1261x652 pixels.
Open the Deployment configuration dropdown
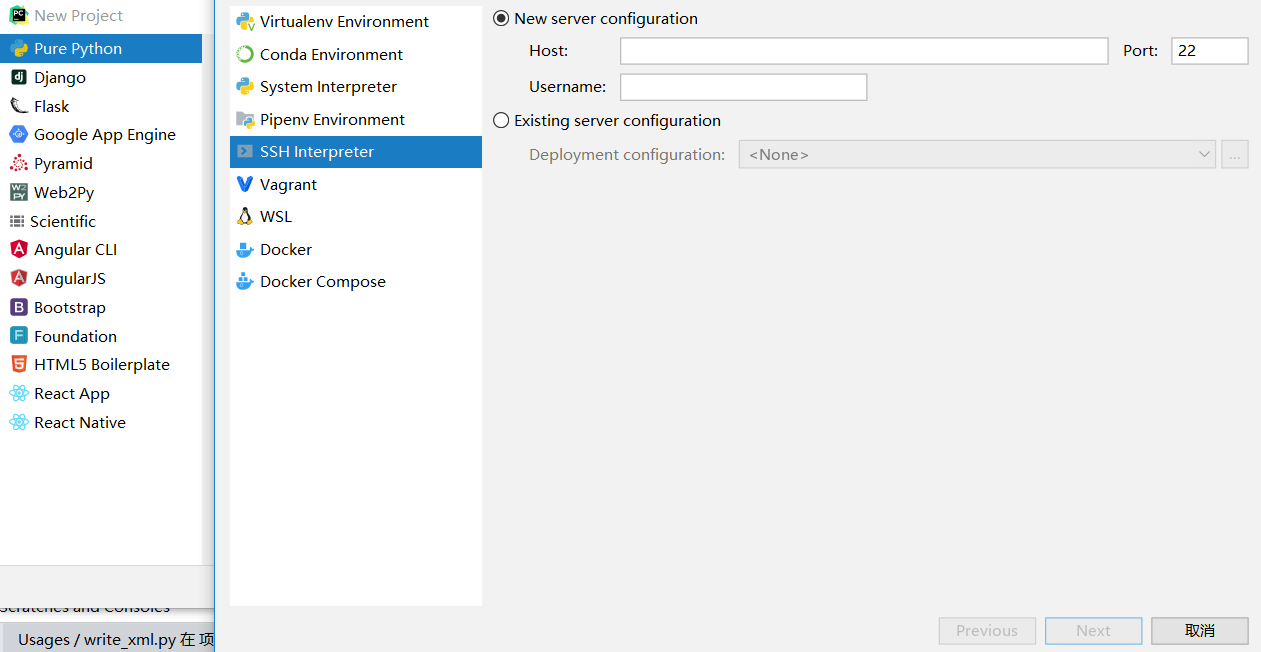point(977,154)
